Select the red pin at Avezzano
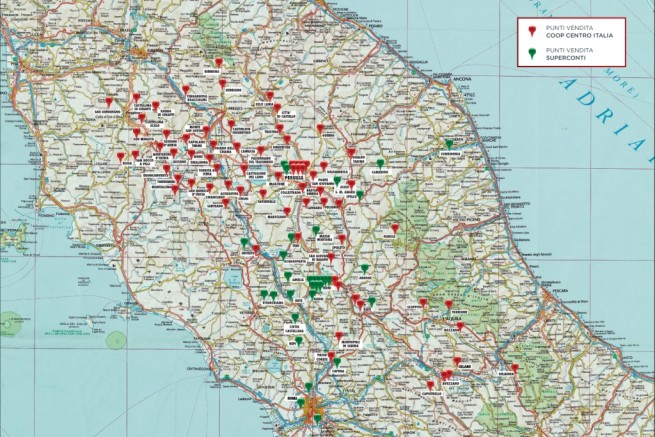 coord(446,376)
